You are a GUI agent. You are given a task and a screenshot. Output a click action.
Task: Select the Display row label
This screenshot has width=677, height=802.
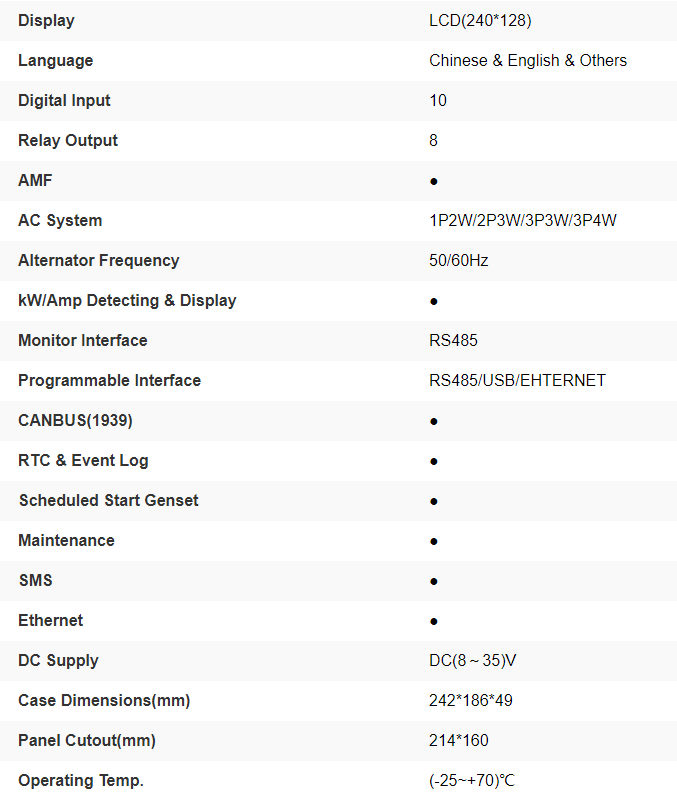point(46,20)
